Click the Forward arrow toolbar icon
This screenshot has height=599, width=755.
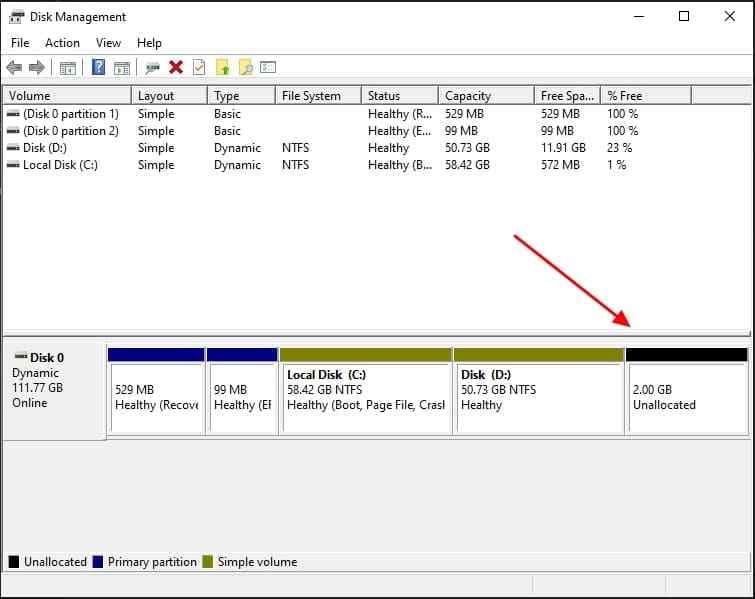tap(37, 67)
